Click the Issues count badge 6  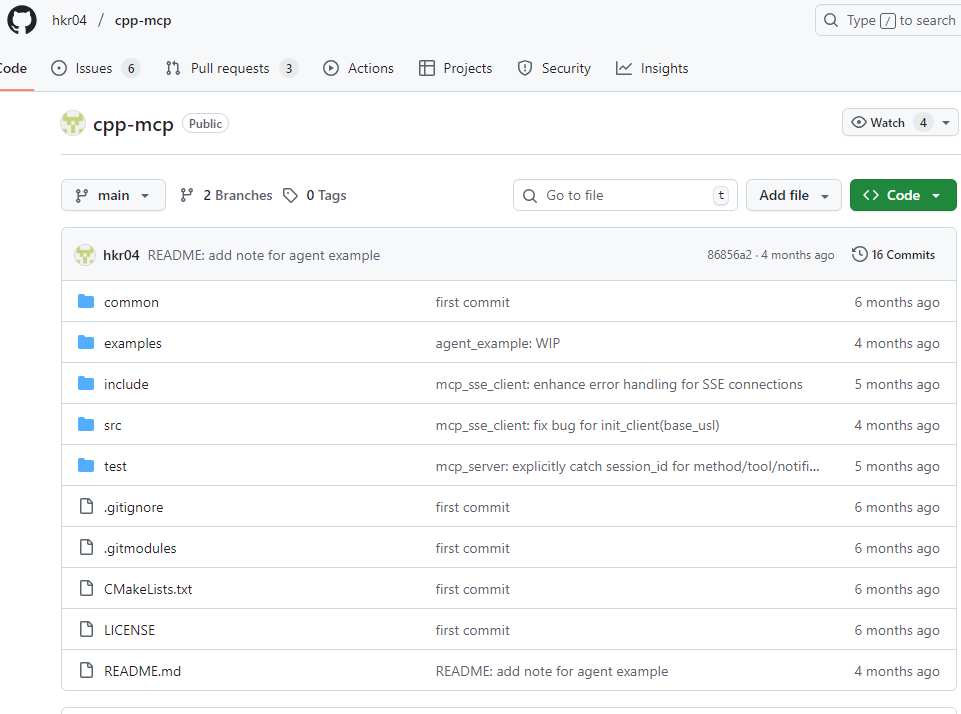click(131, 69)
